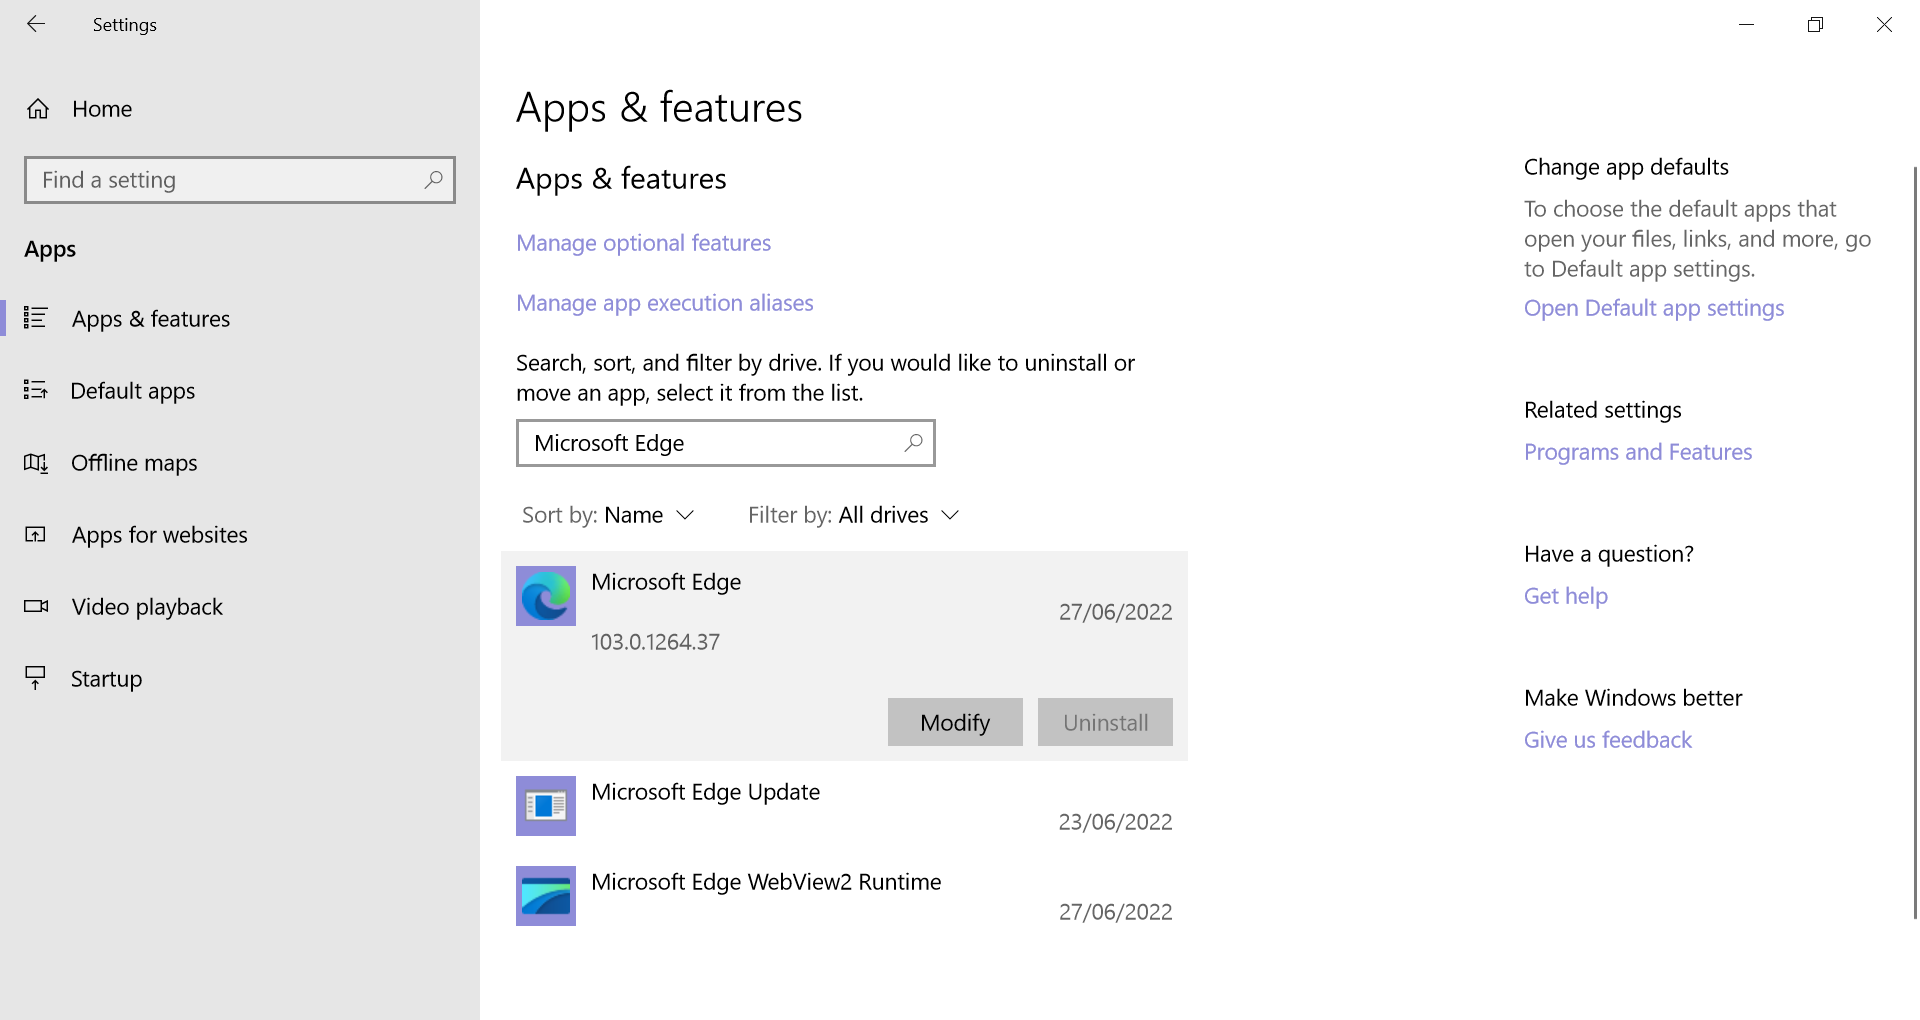Click the Edge WebView2 Runtime app icon
1920x1020 pixels.
coord(546,896)
